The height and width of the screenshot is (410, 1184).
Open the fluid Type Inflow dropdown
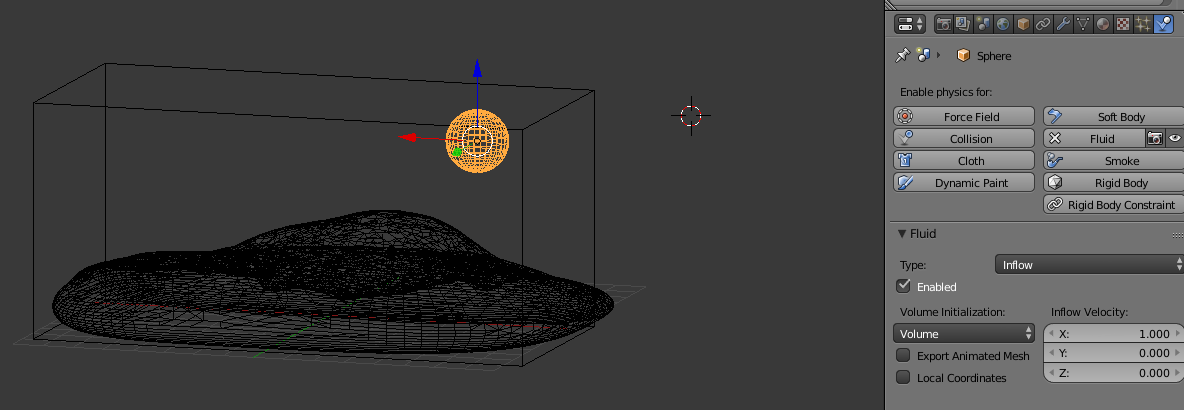pyautogui.click(x=1089, y=265)
